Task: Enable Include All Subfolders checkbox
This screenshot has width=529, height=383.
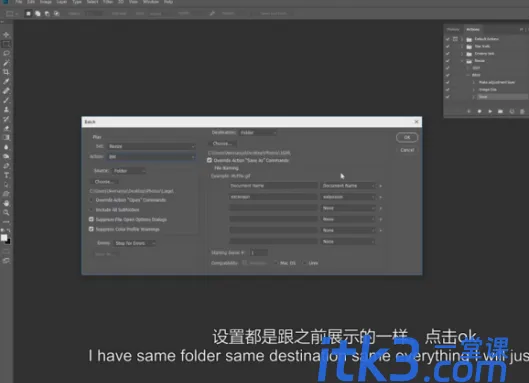Action: pos(91,210)
